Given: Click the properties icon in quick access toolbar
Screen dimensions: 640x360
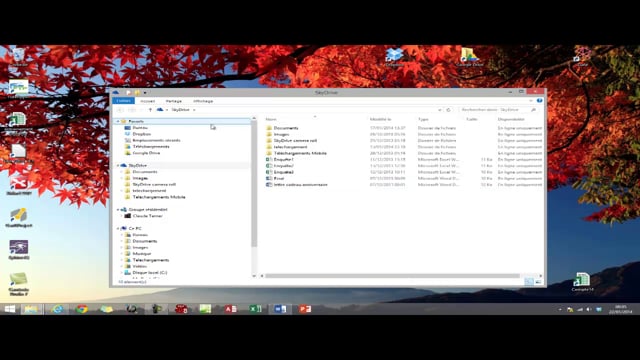Looking at the screenshot, I should pyautogui.click(x=129, y=93).
